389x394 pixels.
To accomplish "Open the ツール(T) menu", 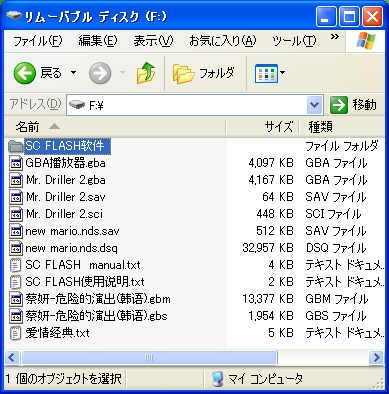I will pos(294,41).
